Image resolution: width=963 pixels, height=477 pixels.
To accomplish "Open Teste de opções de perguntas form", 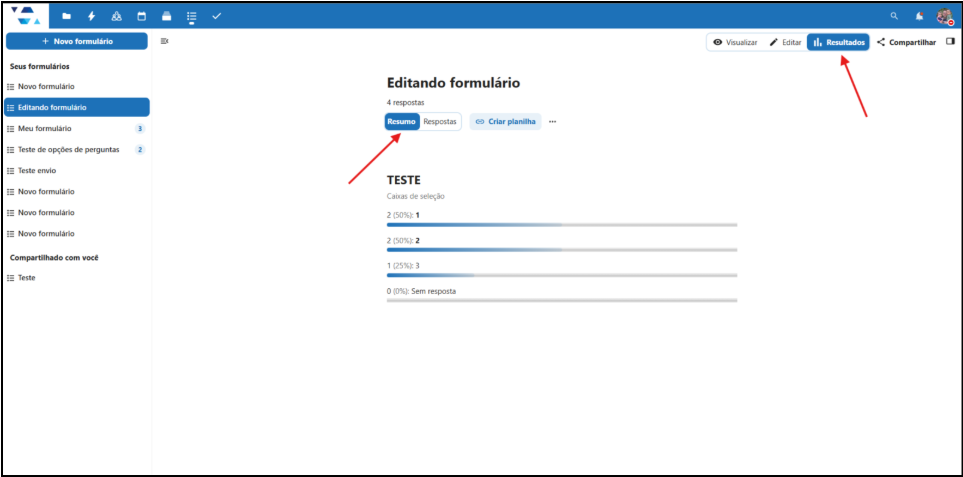I will point(68,150).
